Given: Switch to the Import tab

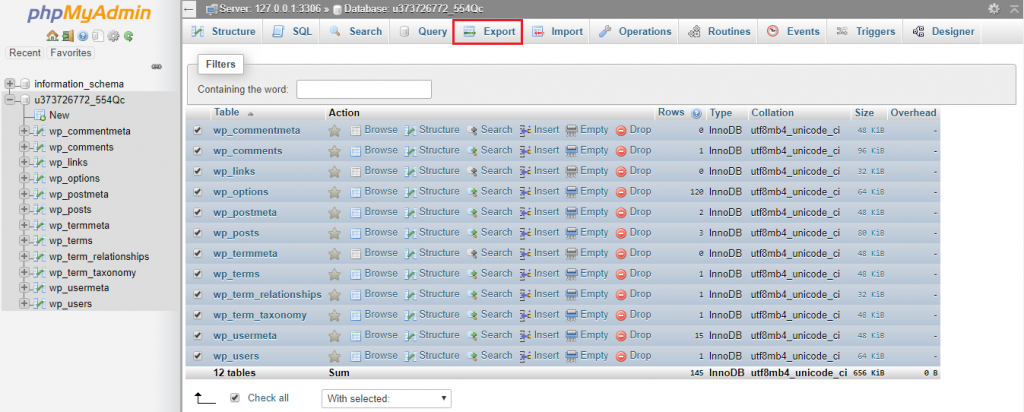Looking at the screenshot, I should tap(558, 32).
